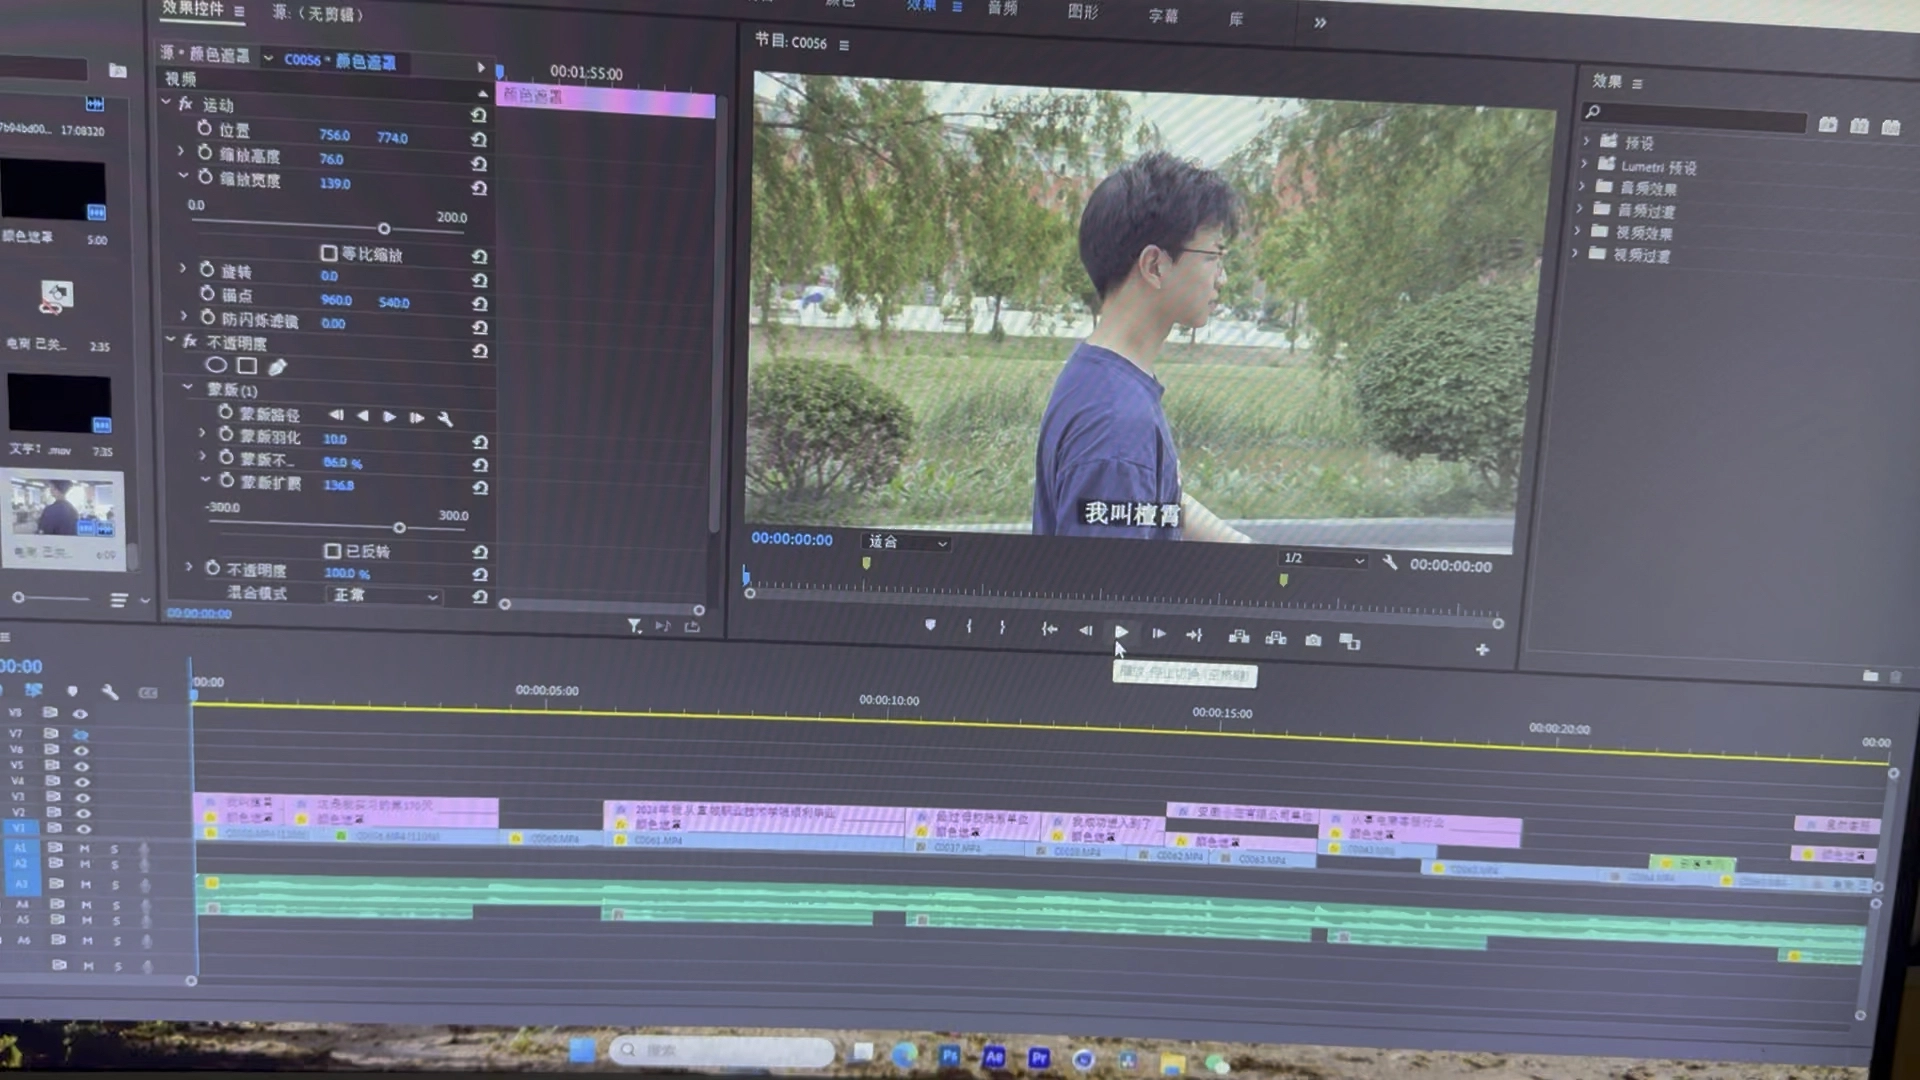This screenshot has height=1080, width=1920.
Task: Open the 混合模式 正常 dropdown
Action: [x=384, y=595]
